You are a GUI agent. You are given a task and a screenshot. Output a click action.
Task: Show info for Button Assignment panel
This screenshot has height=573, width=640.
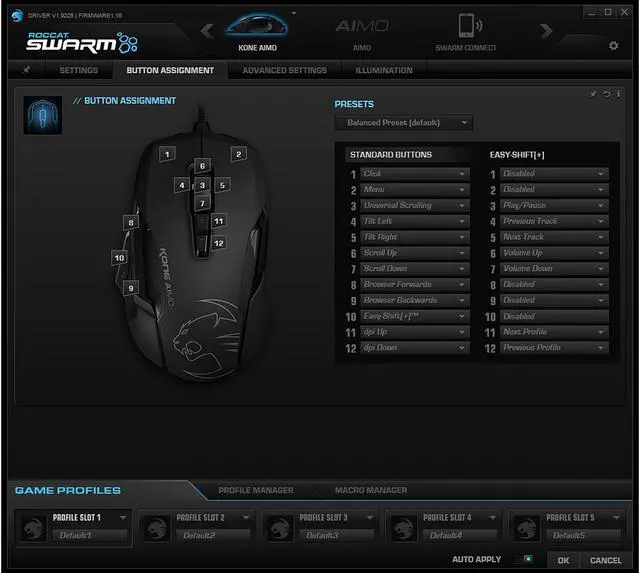tap(619, 94)
